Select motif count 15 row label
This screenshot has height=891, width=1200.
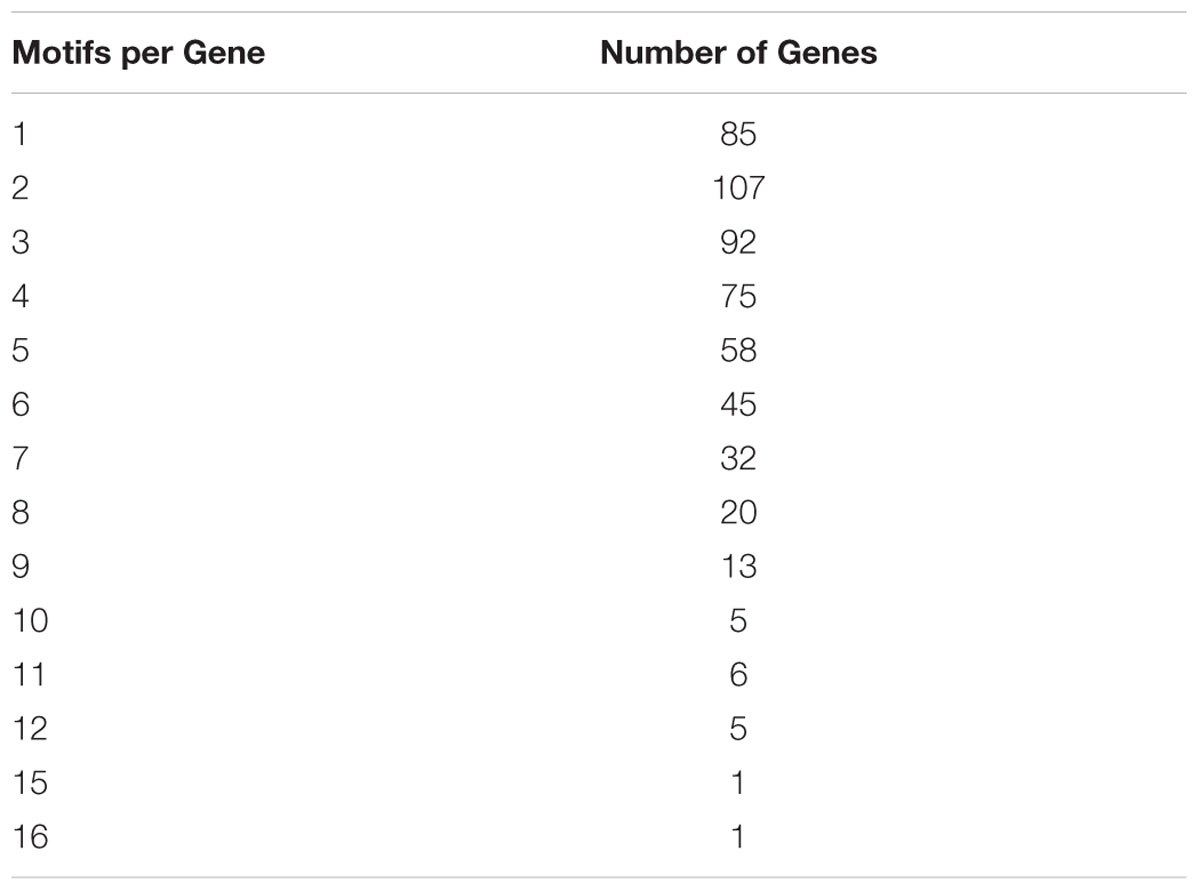pos(30,782)
